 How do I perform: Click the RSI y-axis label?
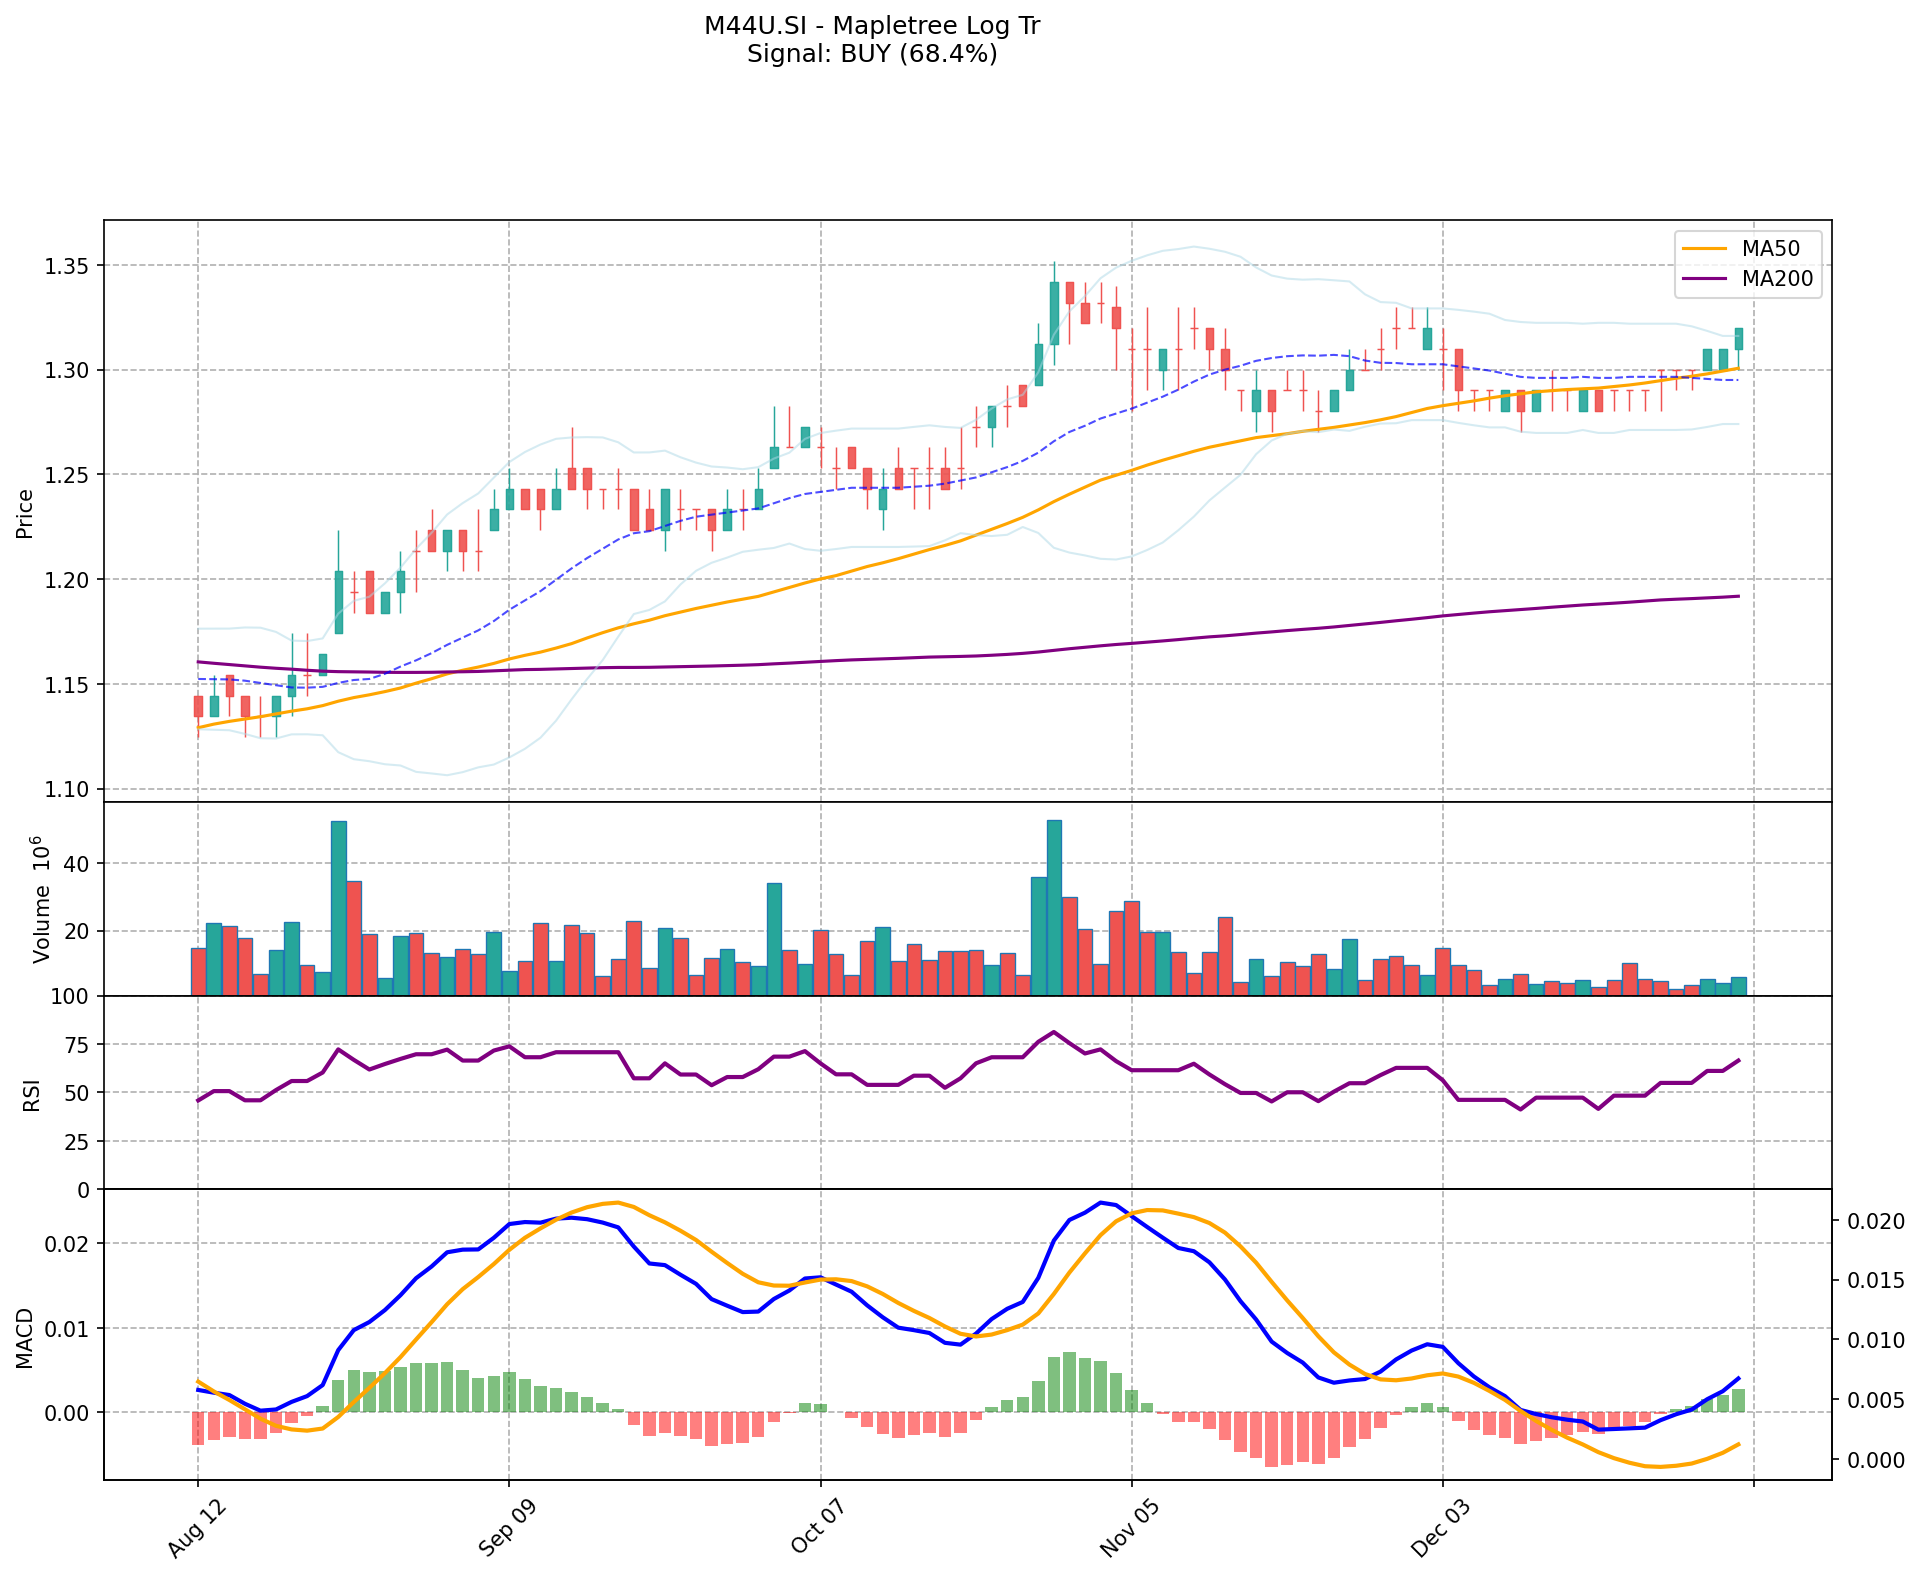click(x=32, y=1094)
